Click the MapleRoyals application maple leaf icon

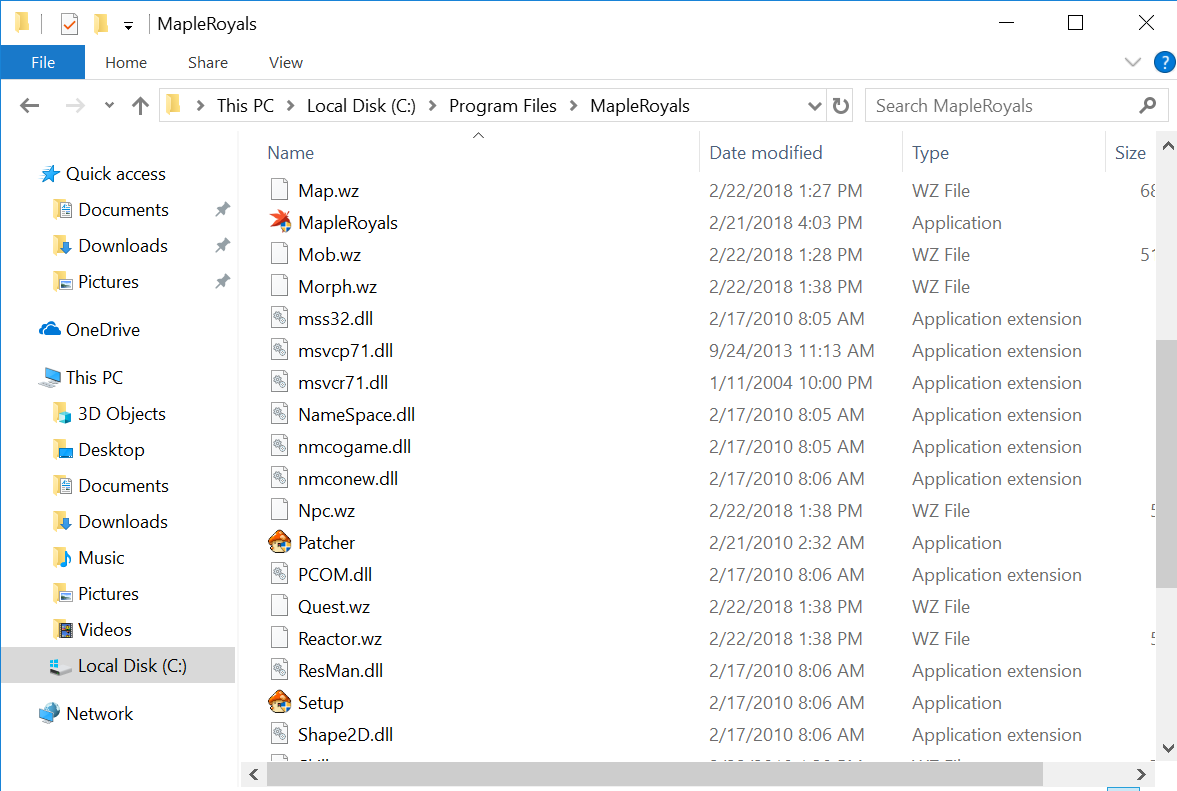pos(280,222)
